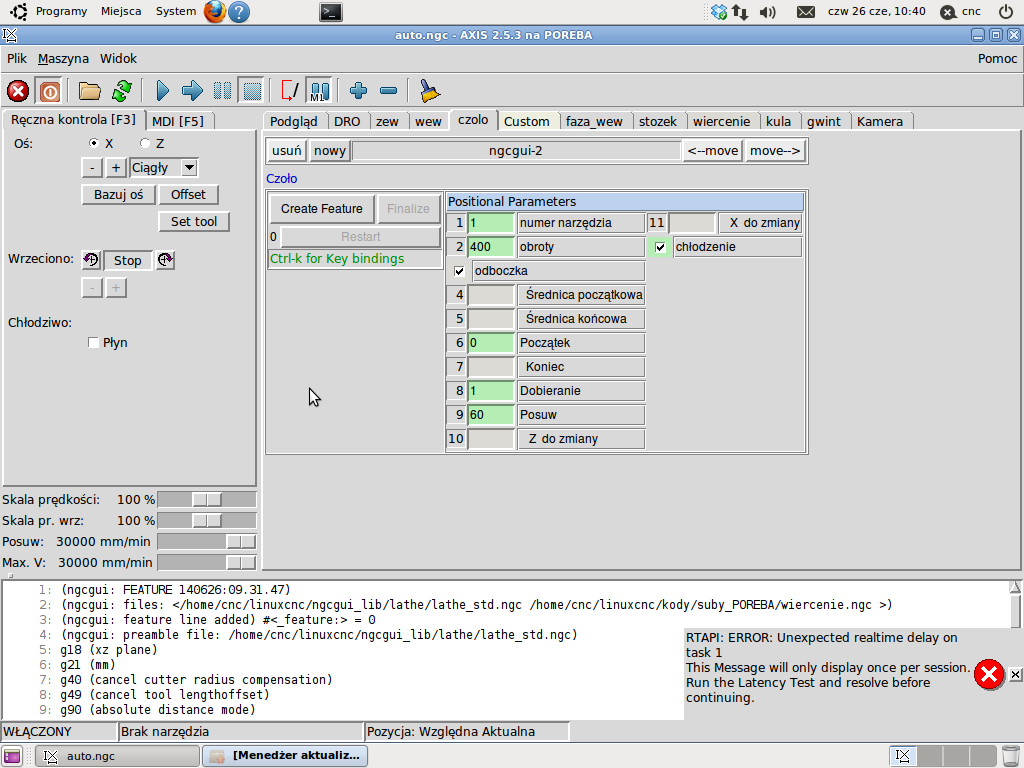Step forward with the blue arrow icon
Viewport: 1024px width, 768px height.
192,91
